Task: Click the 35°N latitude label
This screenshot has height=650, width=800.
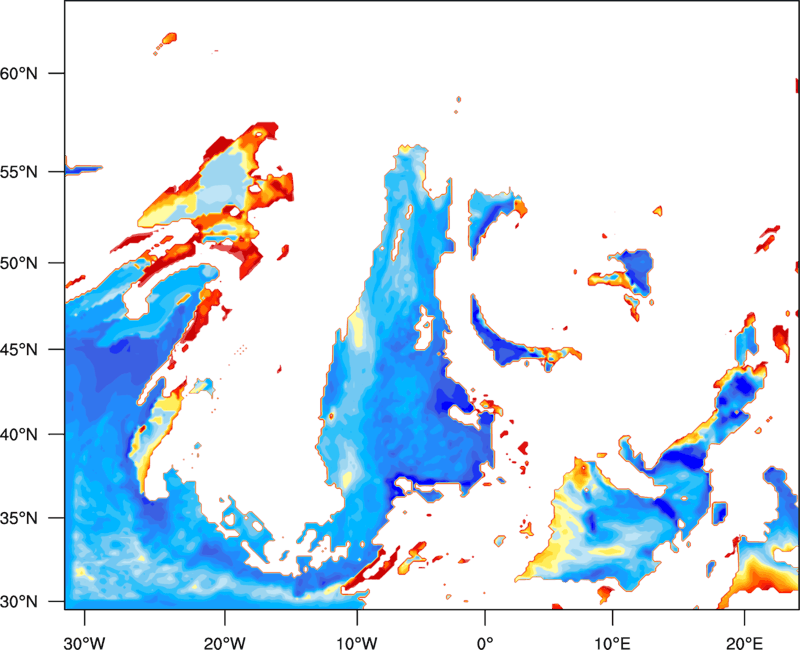Action: (x=19, y=518)
